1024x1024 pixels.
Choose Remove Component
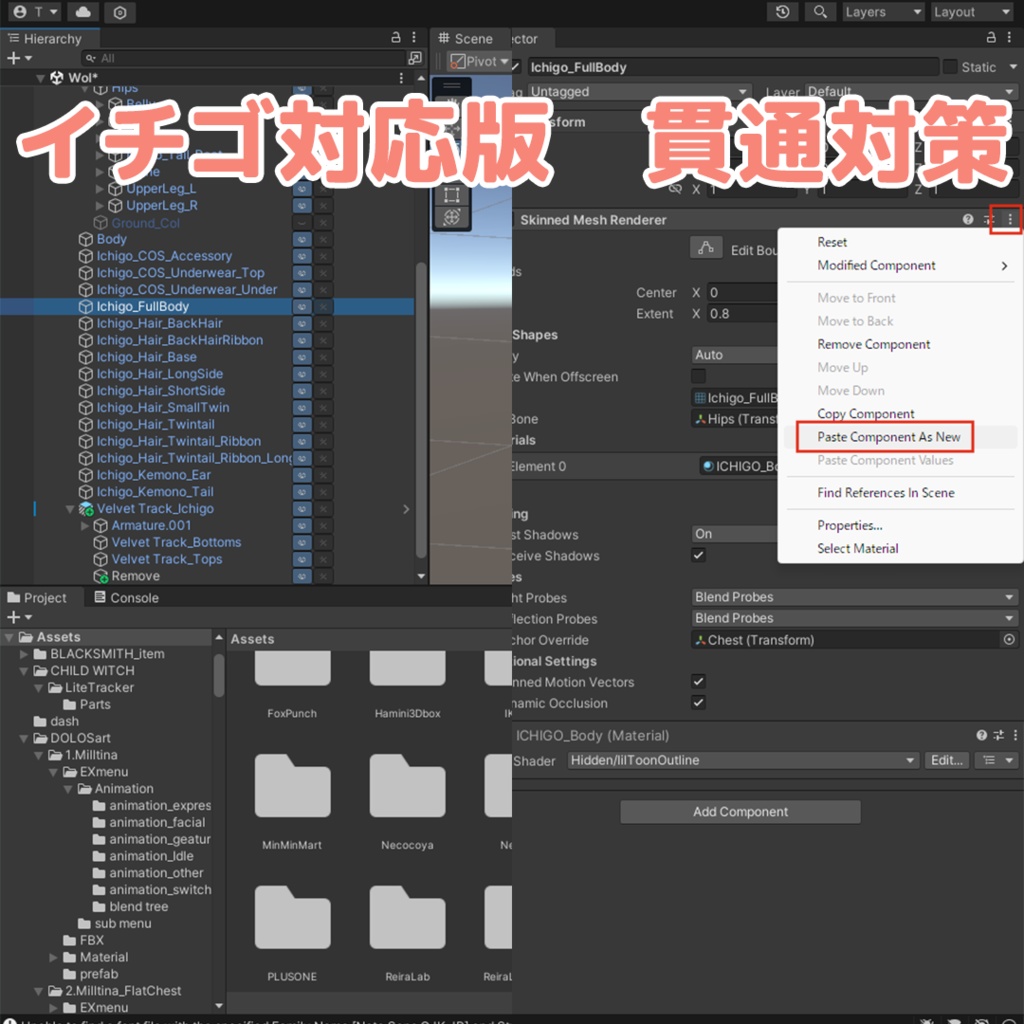click(x=873, y=344)
